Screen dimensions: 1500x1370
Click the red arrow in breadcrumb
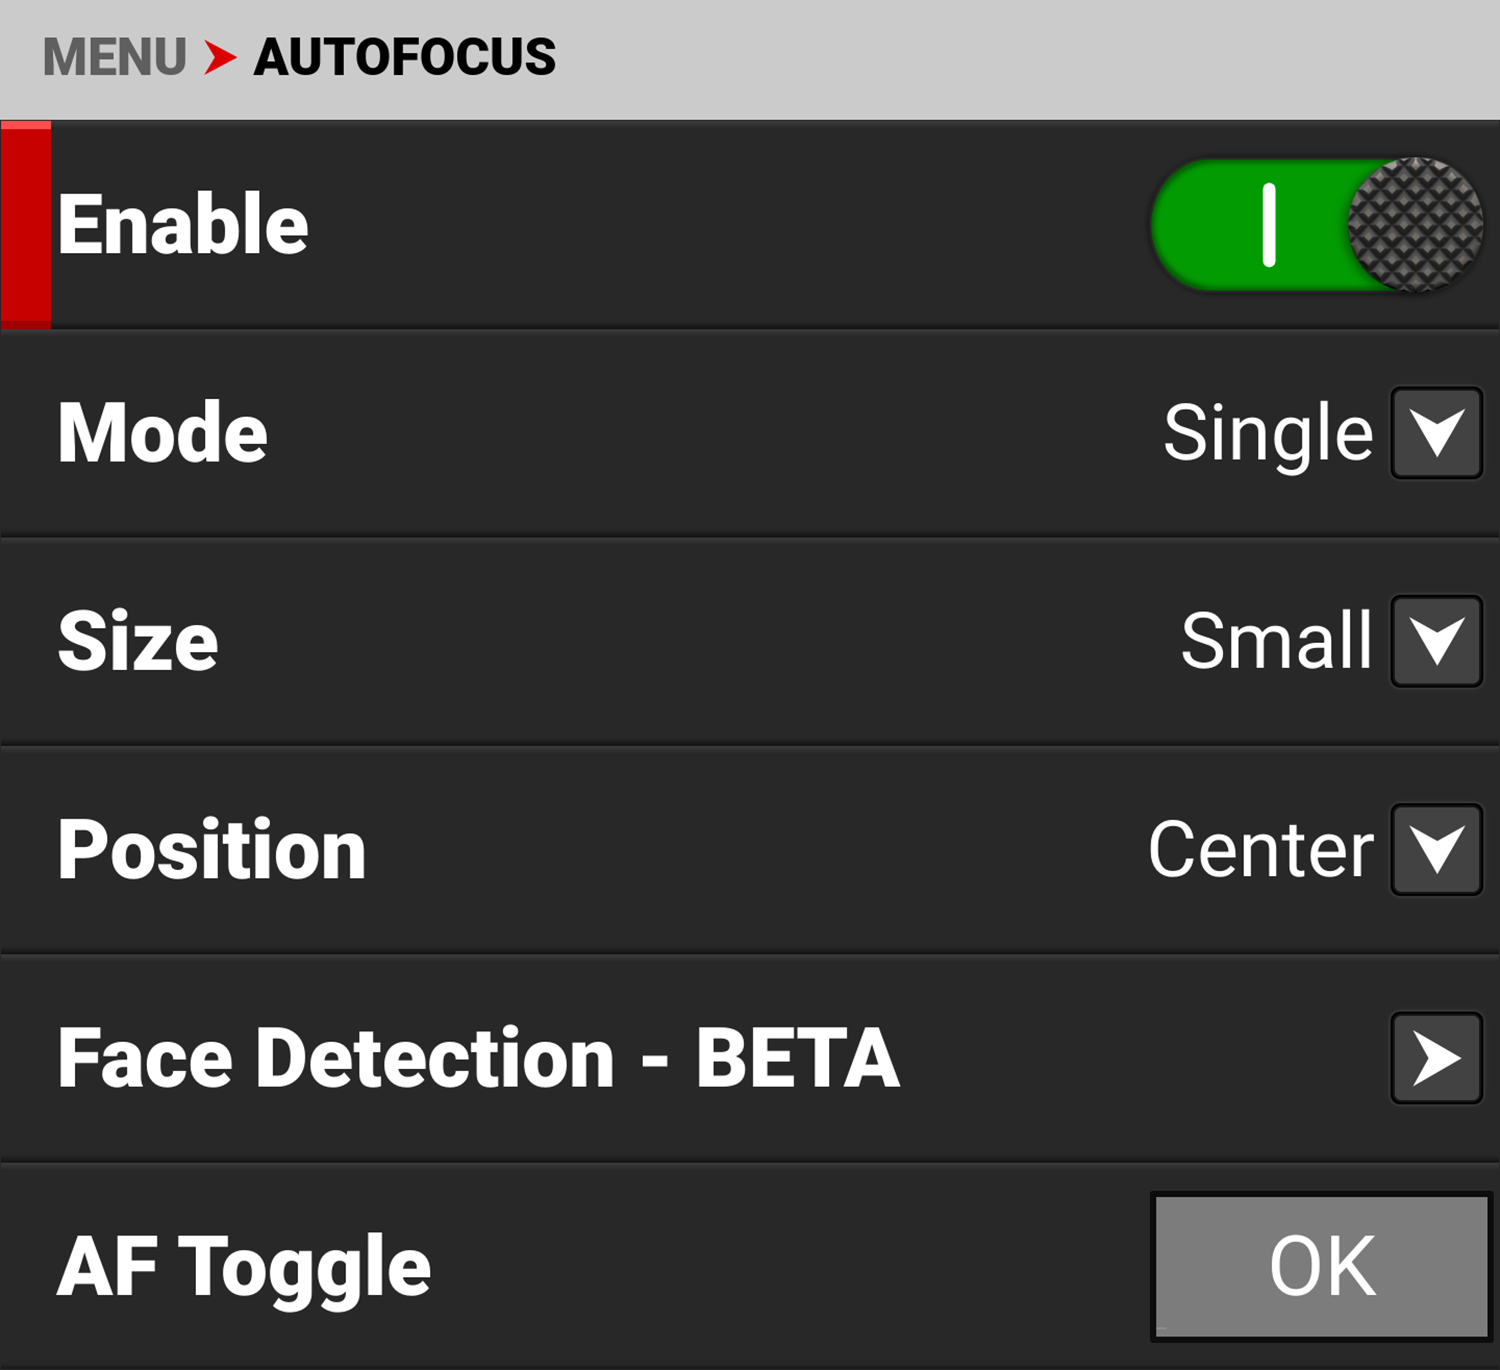point(220,57)
